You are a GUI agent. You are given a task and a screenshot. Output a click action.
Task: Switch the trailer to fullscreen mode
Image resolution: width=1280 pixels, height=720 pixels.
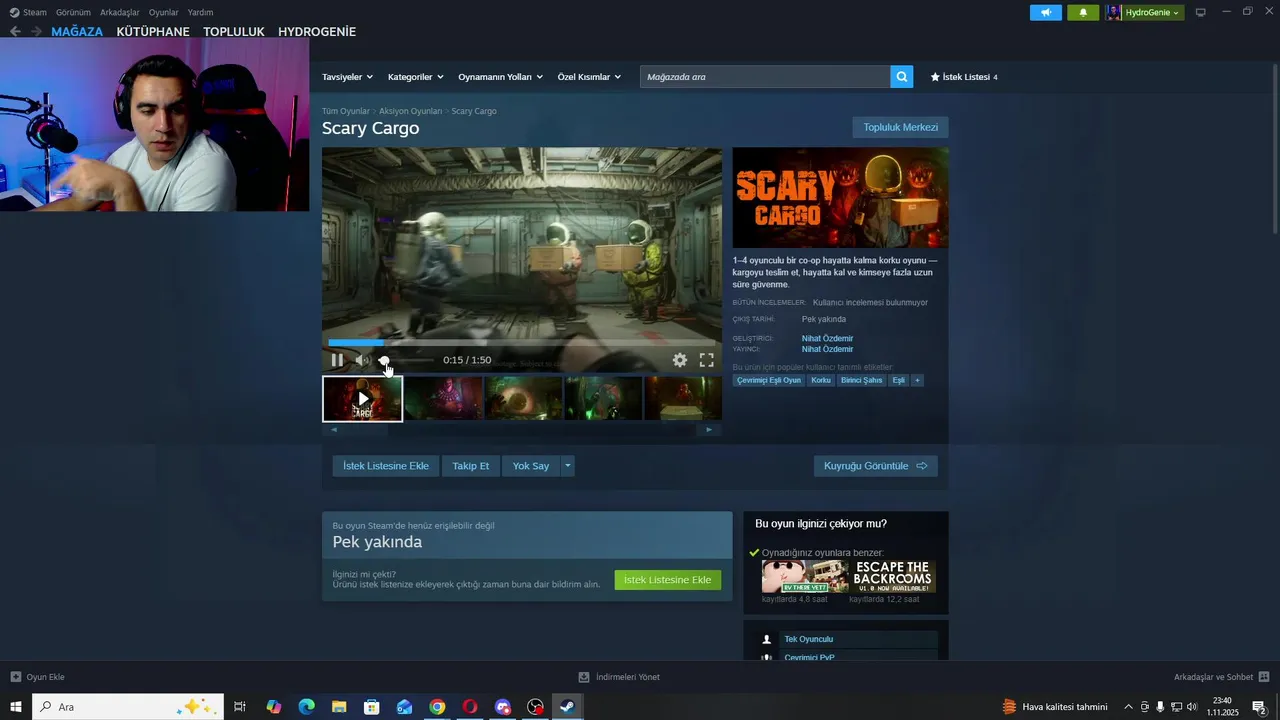coord(706,360)
